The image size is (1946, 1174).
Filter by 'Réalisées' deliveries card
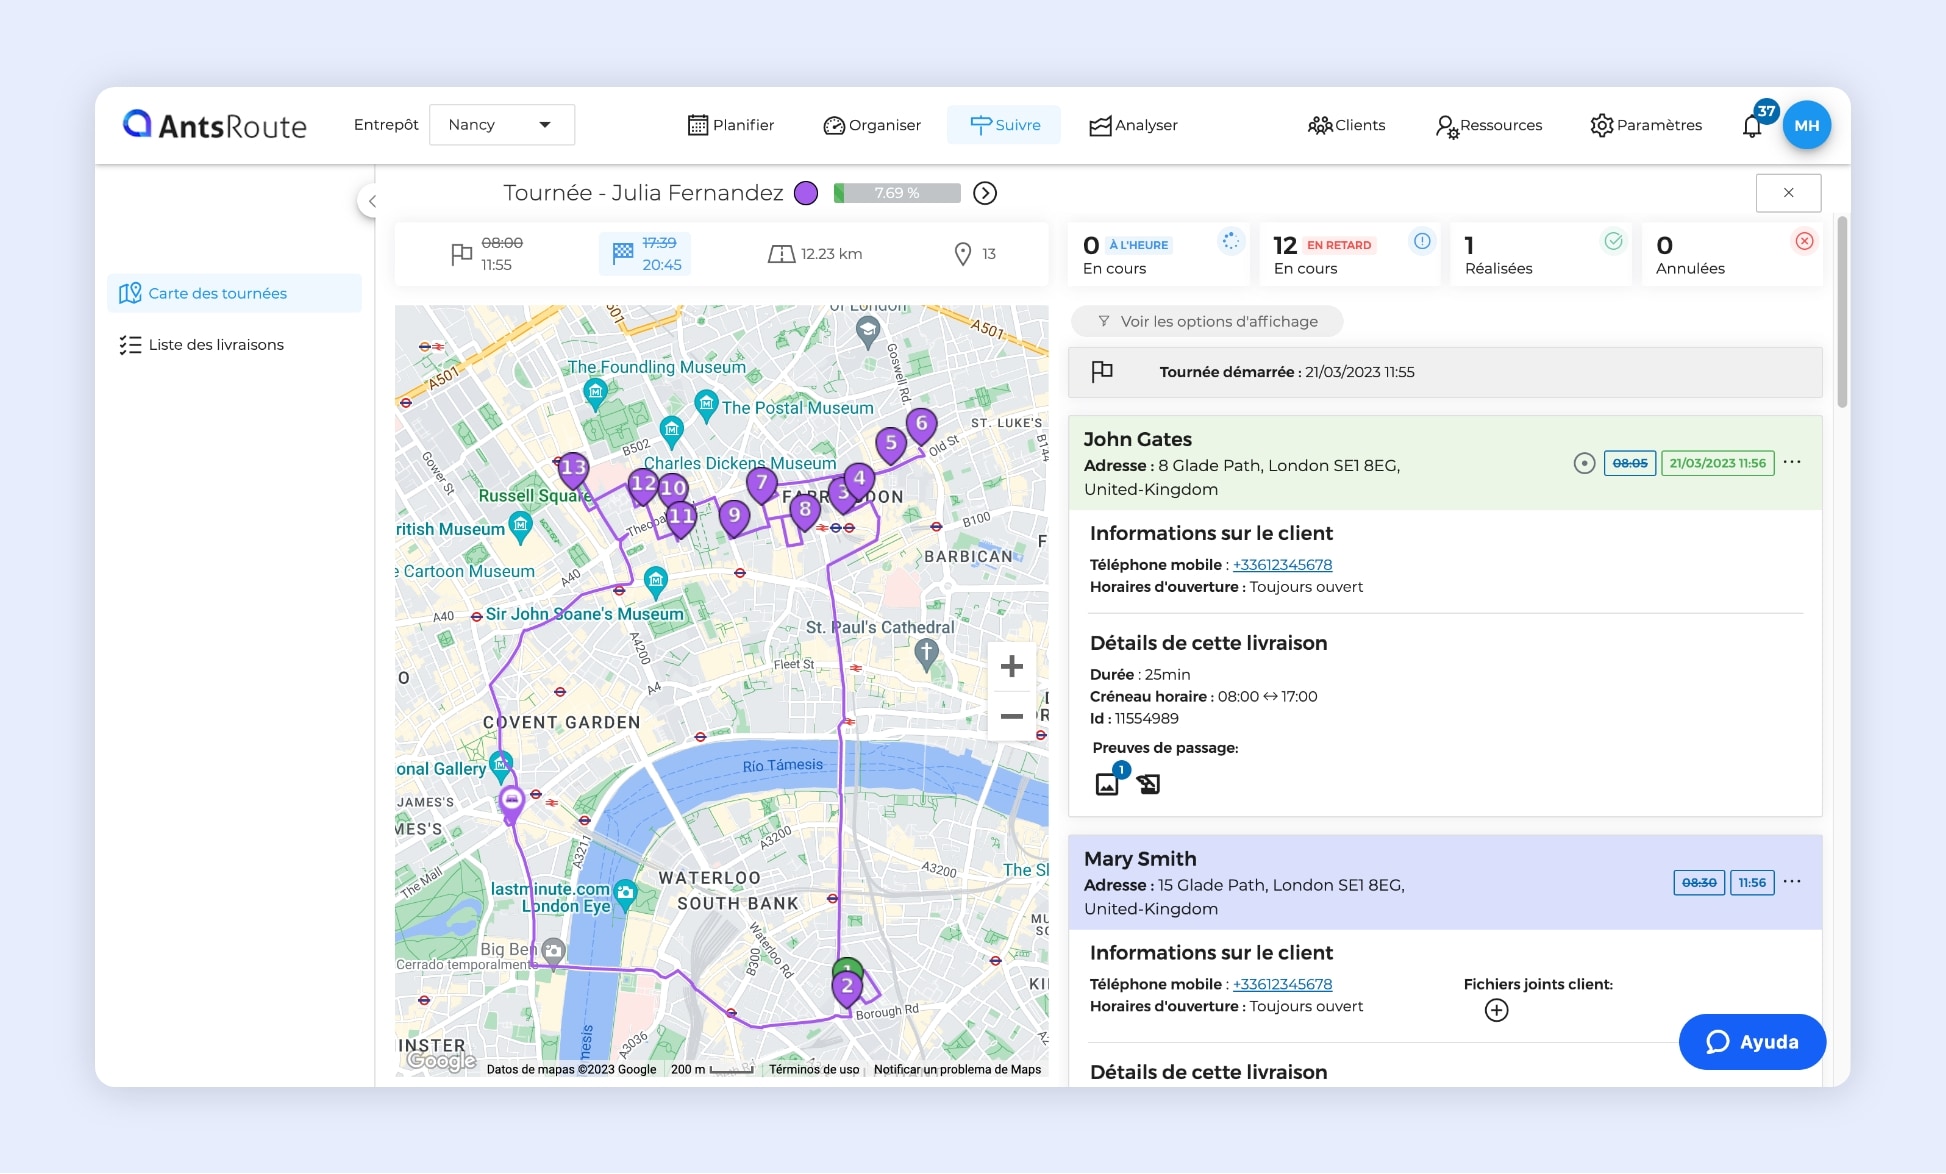click(x=1540, y=255)
